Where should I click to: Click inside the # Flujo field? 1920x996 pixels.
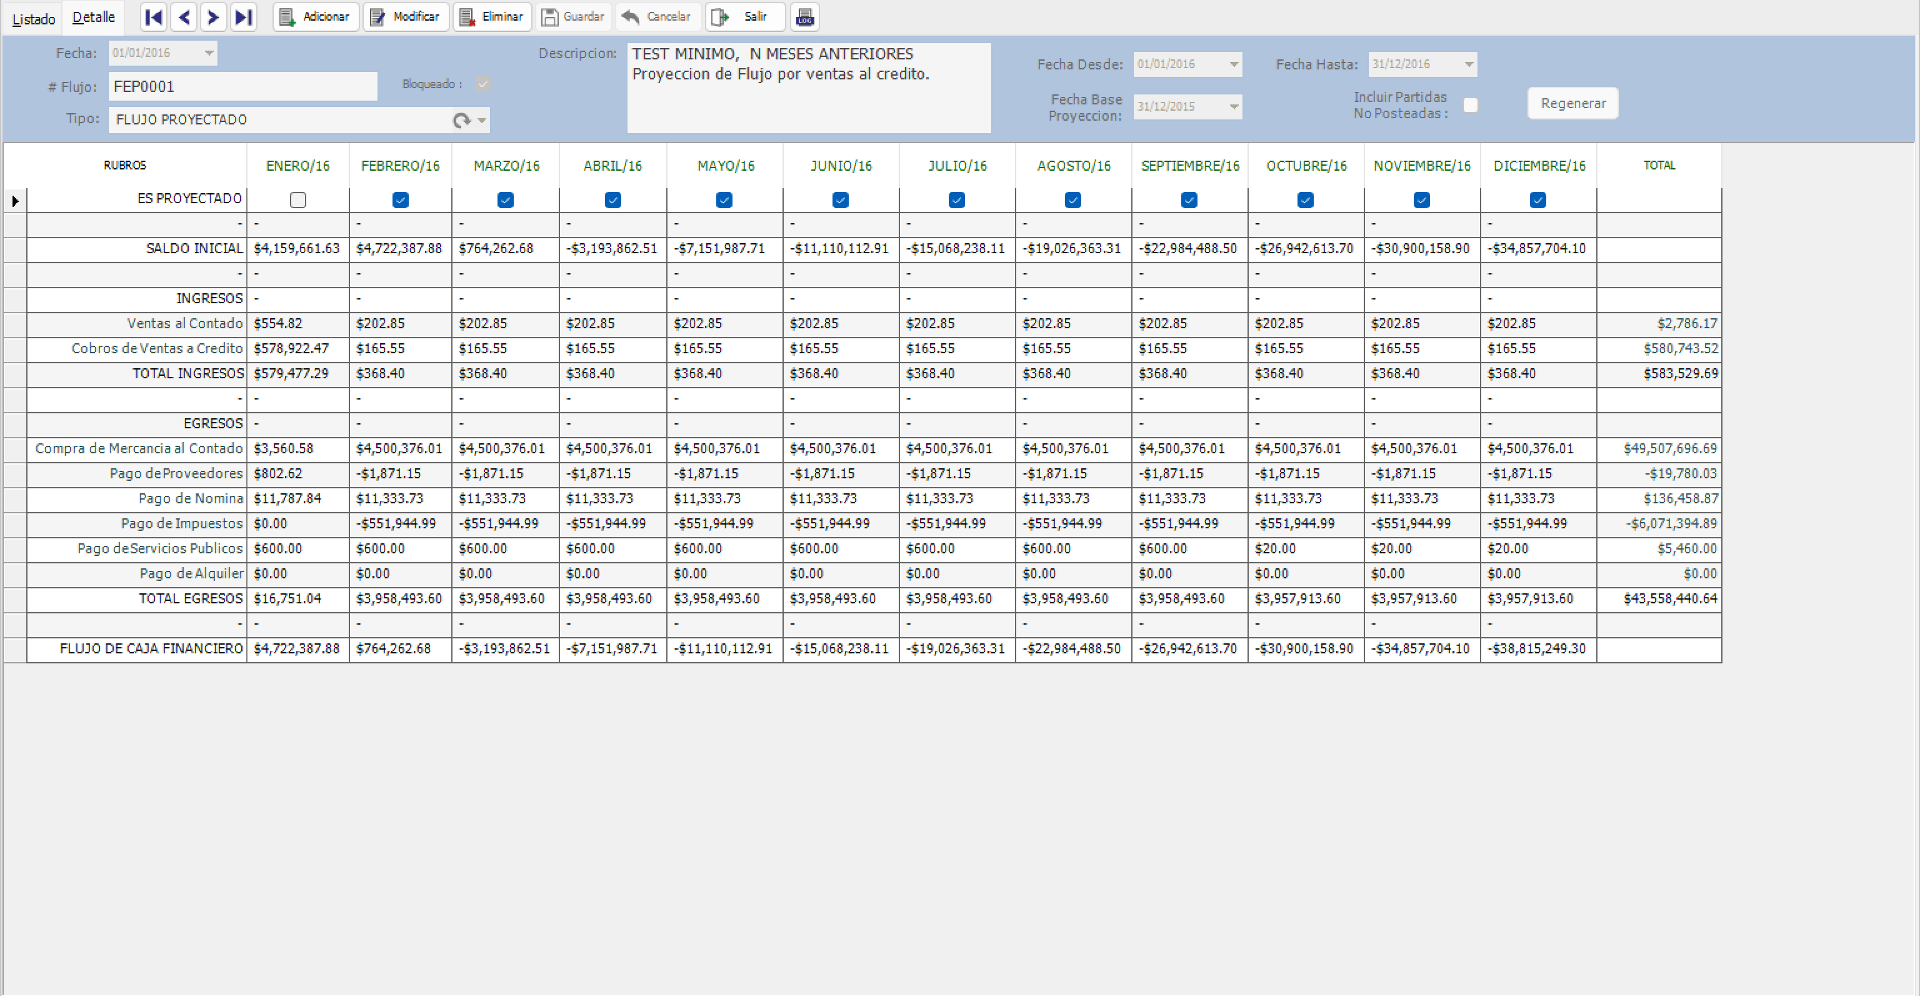[240, 87]
